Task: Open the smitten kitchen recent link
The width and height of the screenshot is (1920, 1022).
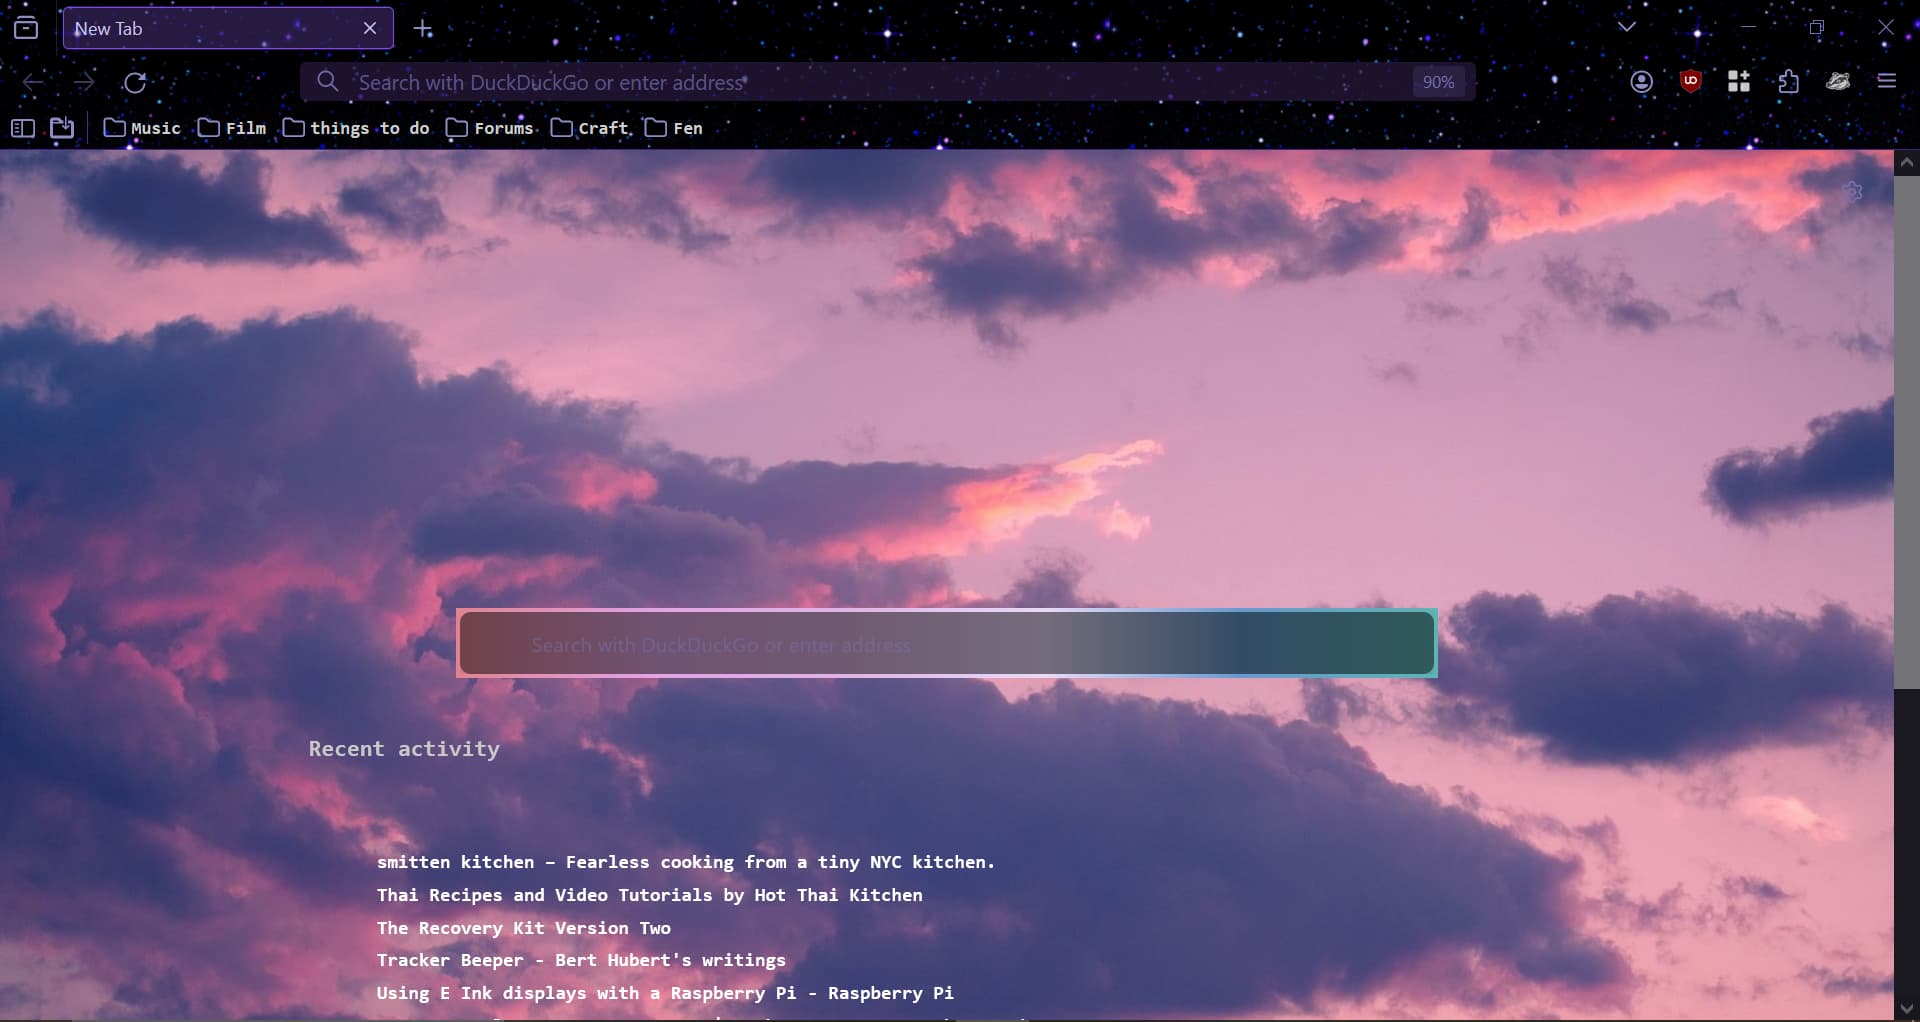Action: point(685,862)
